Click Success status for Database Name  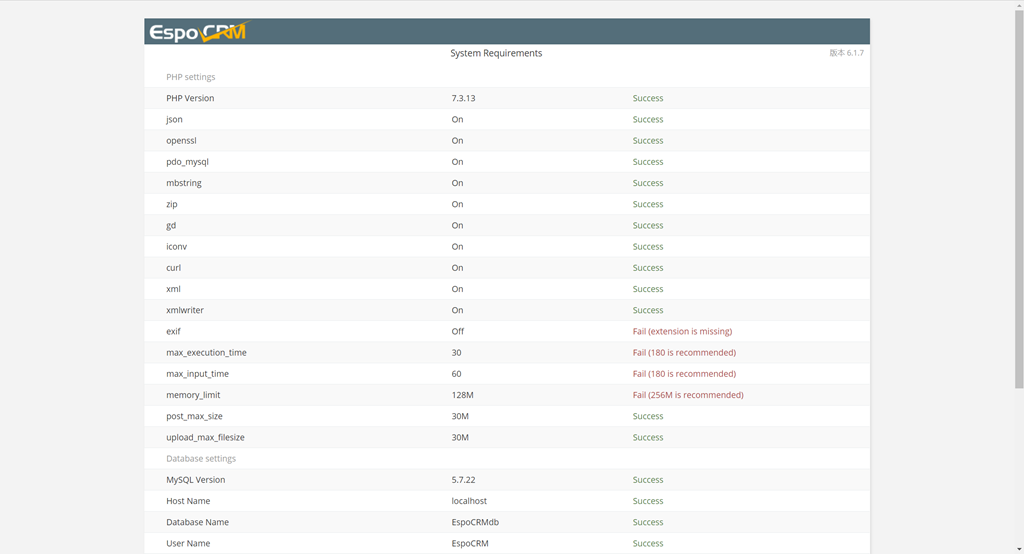648,522
